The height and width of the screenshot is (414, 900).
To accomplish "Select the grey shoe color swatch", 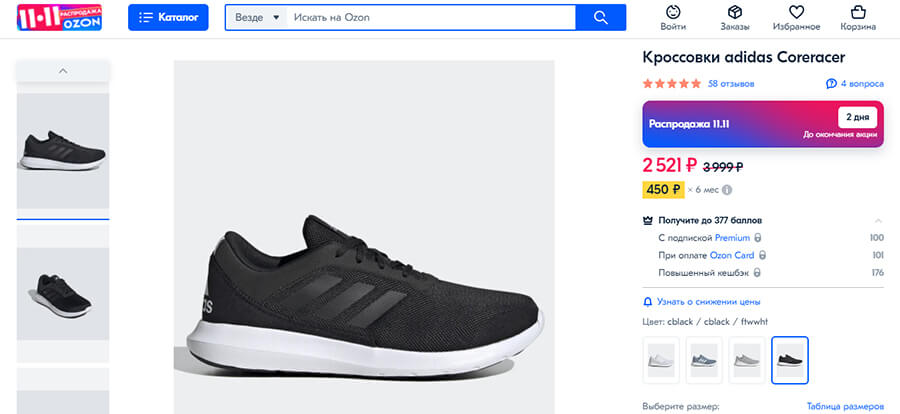I will click(x=747, y=359).
